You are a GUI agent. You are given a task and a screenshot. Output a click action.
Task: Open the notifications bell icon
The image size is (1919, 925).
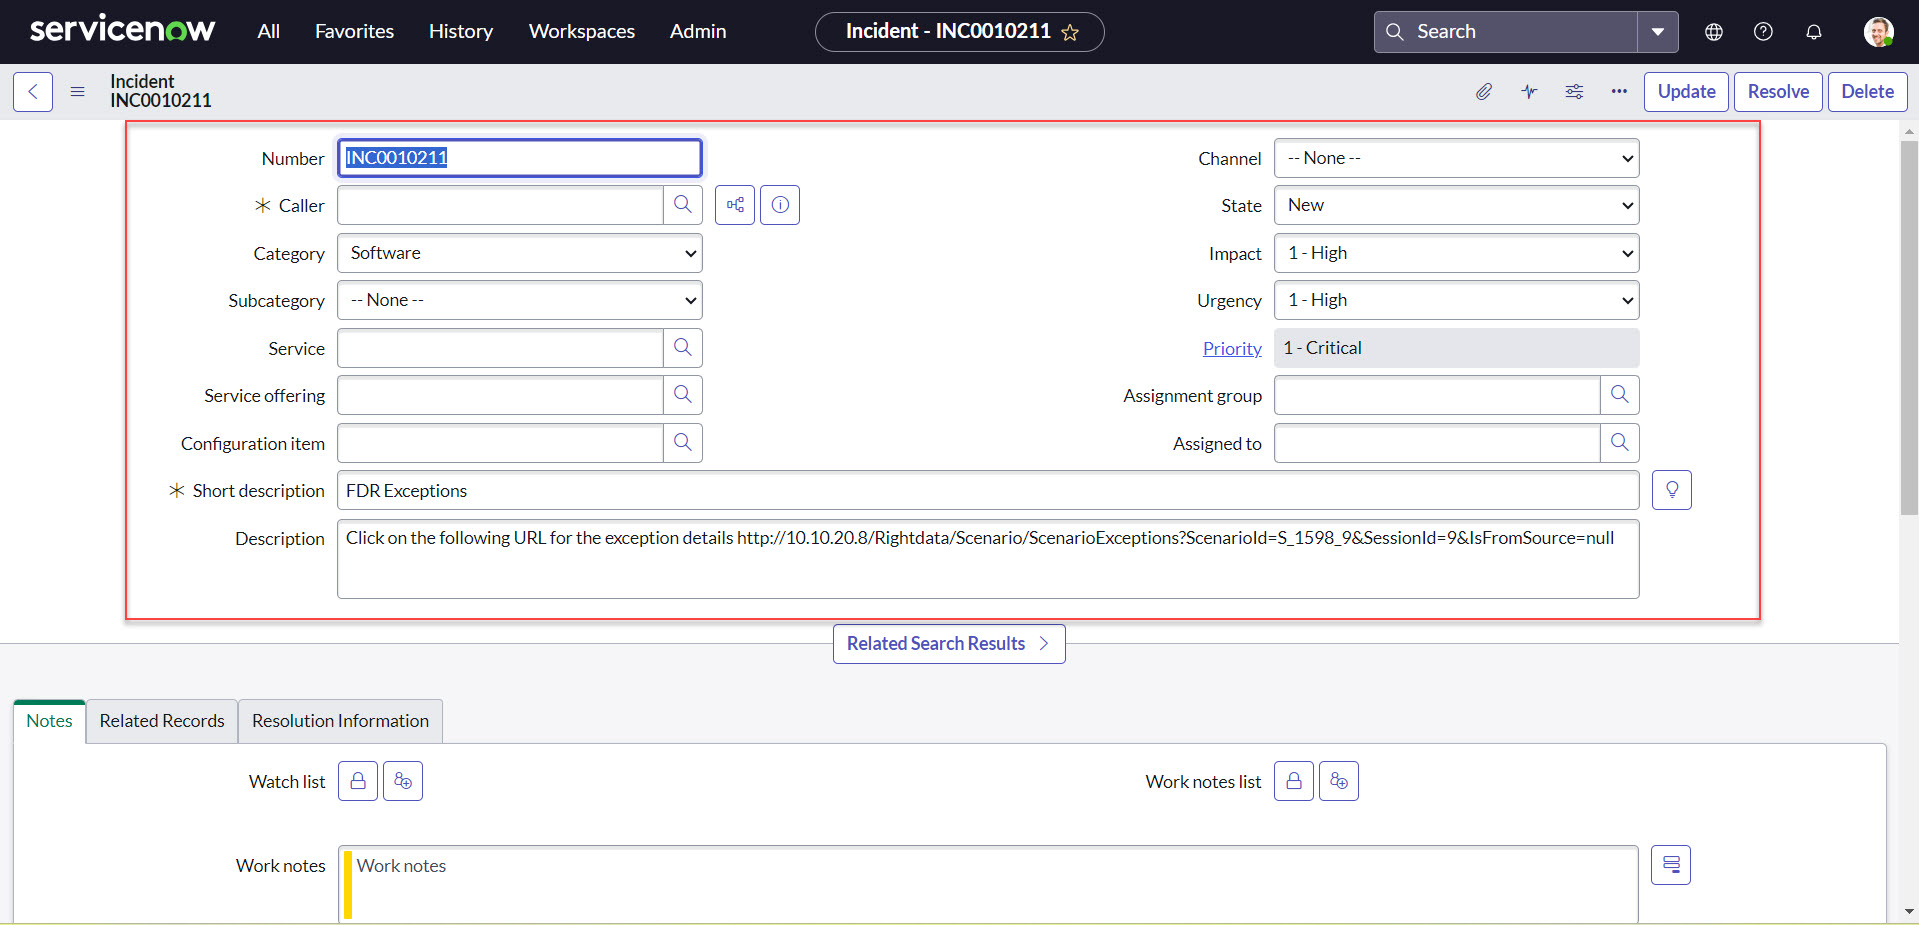(1814, 32)
